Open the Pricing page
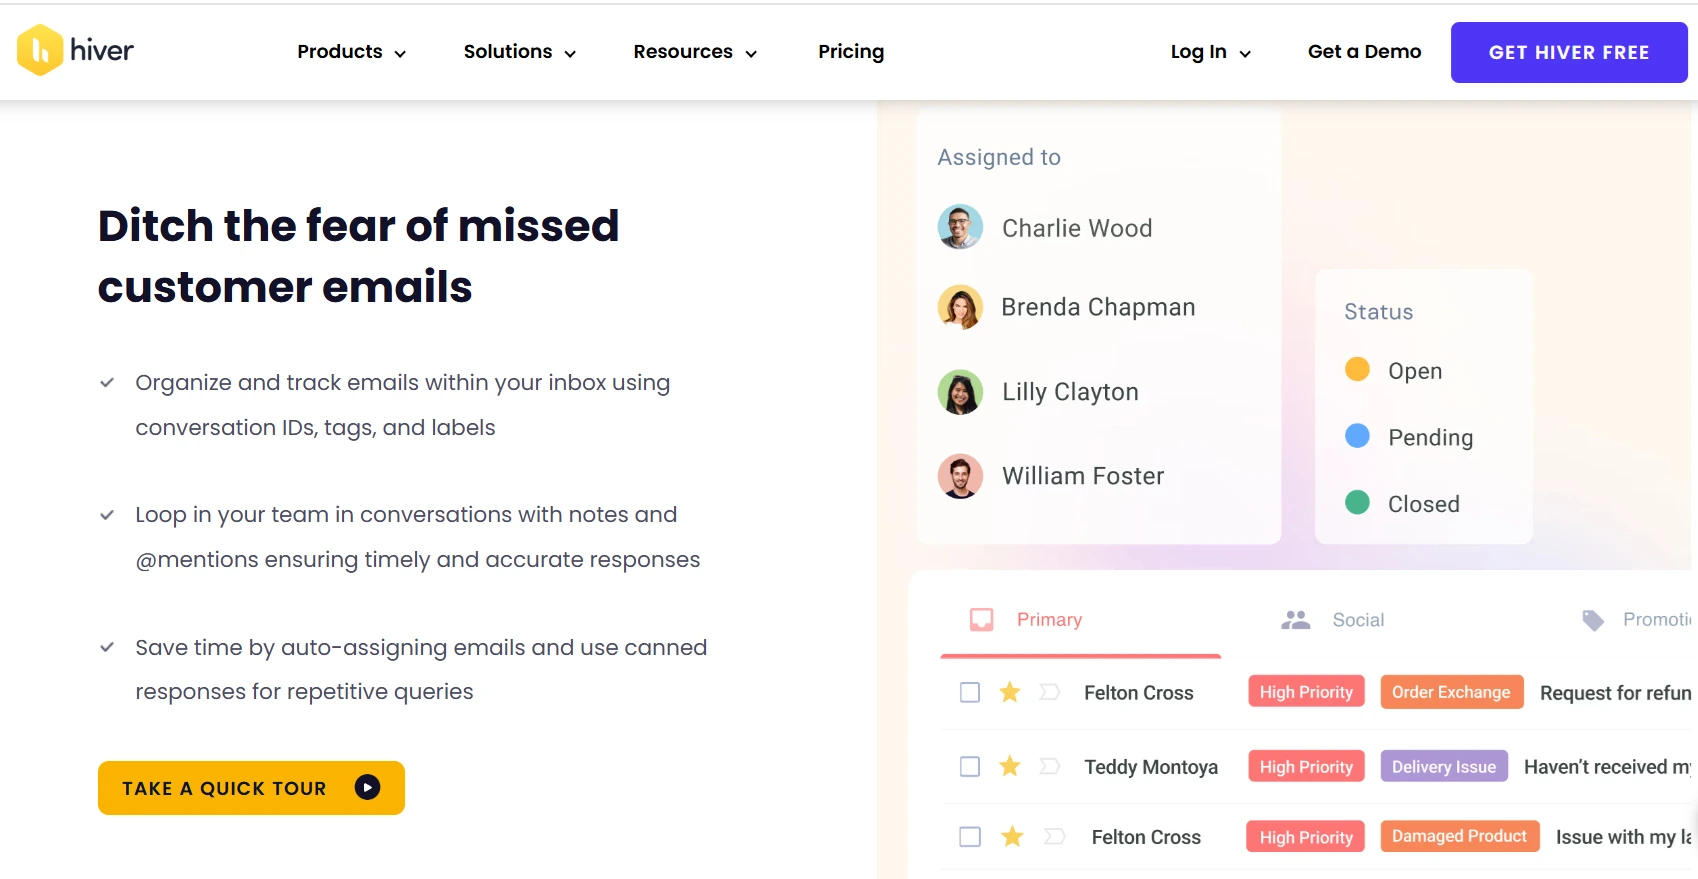Screen dimensions: 1698x879 click(x=851, y=52)
